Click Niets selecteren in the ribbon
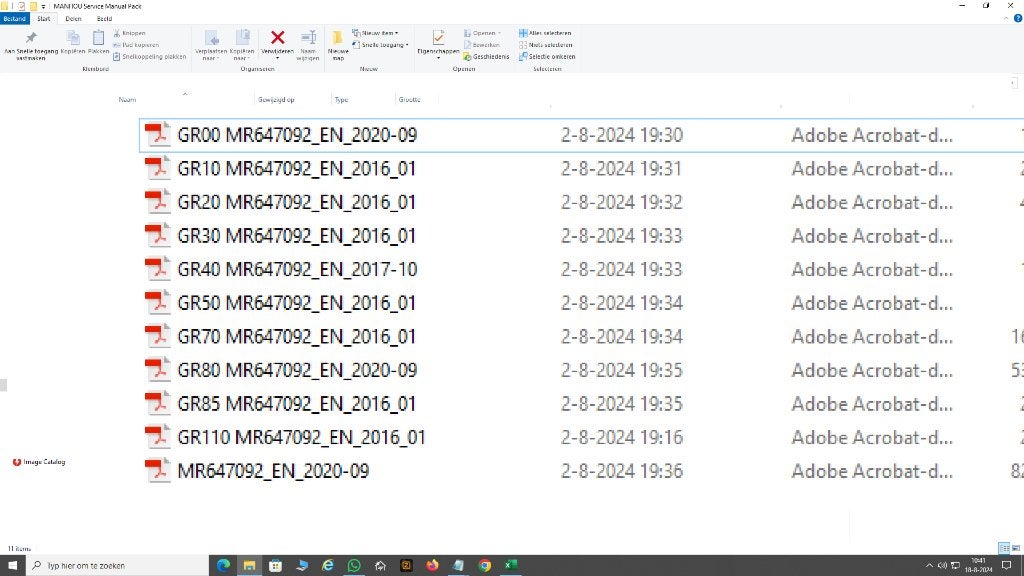The height and width of the screenshot is (576, 1024). (x=546, y=45)
